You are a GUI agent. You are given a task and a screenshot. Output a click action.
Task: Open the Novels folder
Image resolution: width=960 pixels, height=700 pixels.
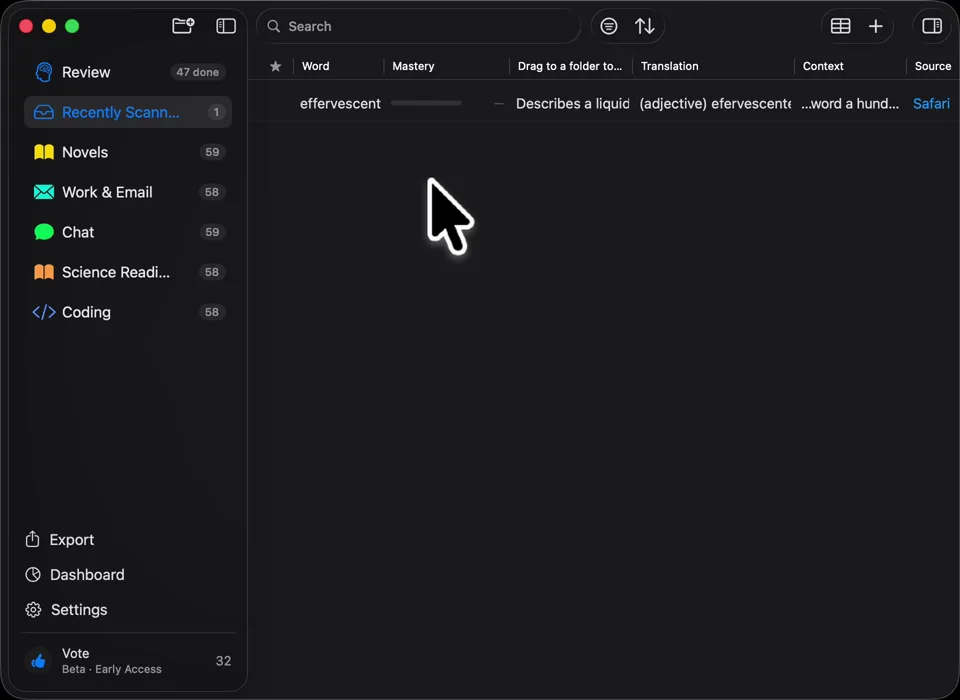pyautogui.click(x=128, y=152)
